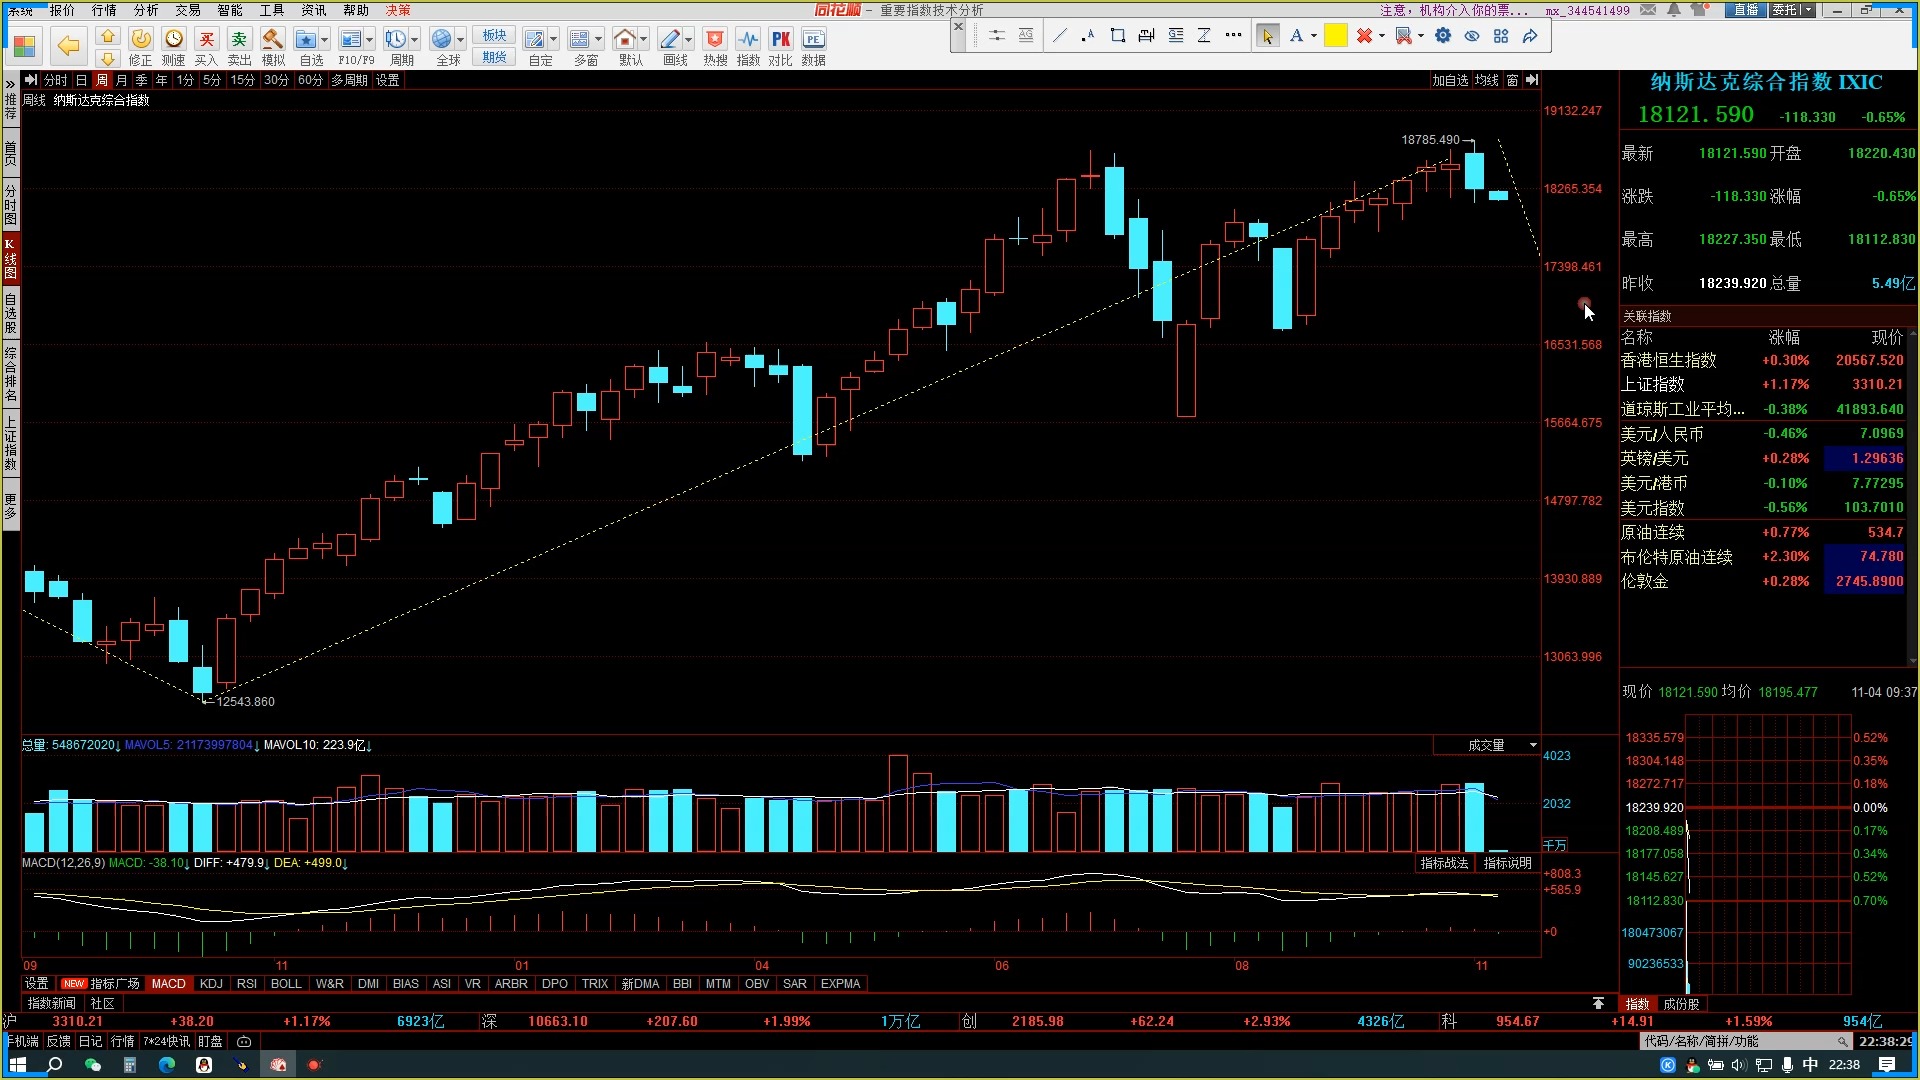Select the KDJ indicator tab
Viewport: 1920px width, 1080px height.
[211, 984]
